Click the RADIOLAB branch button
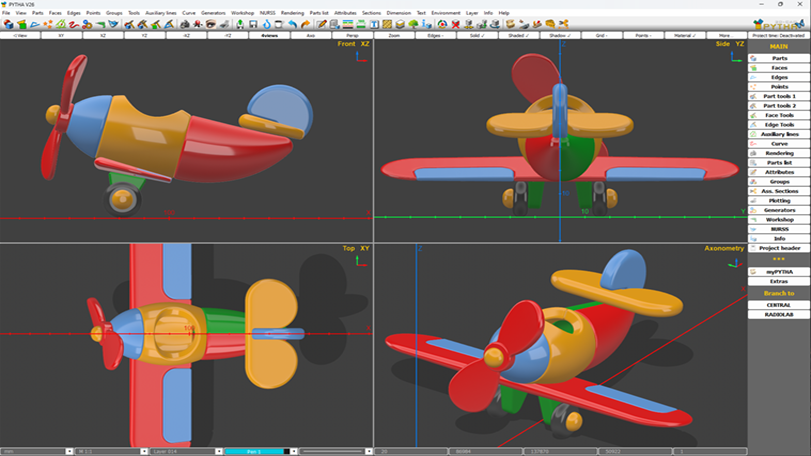 (779, 314)
